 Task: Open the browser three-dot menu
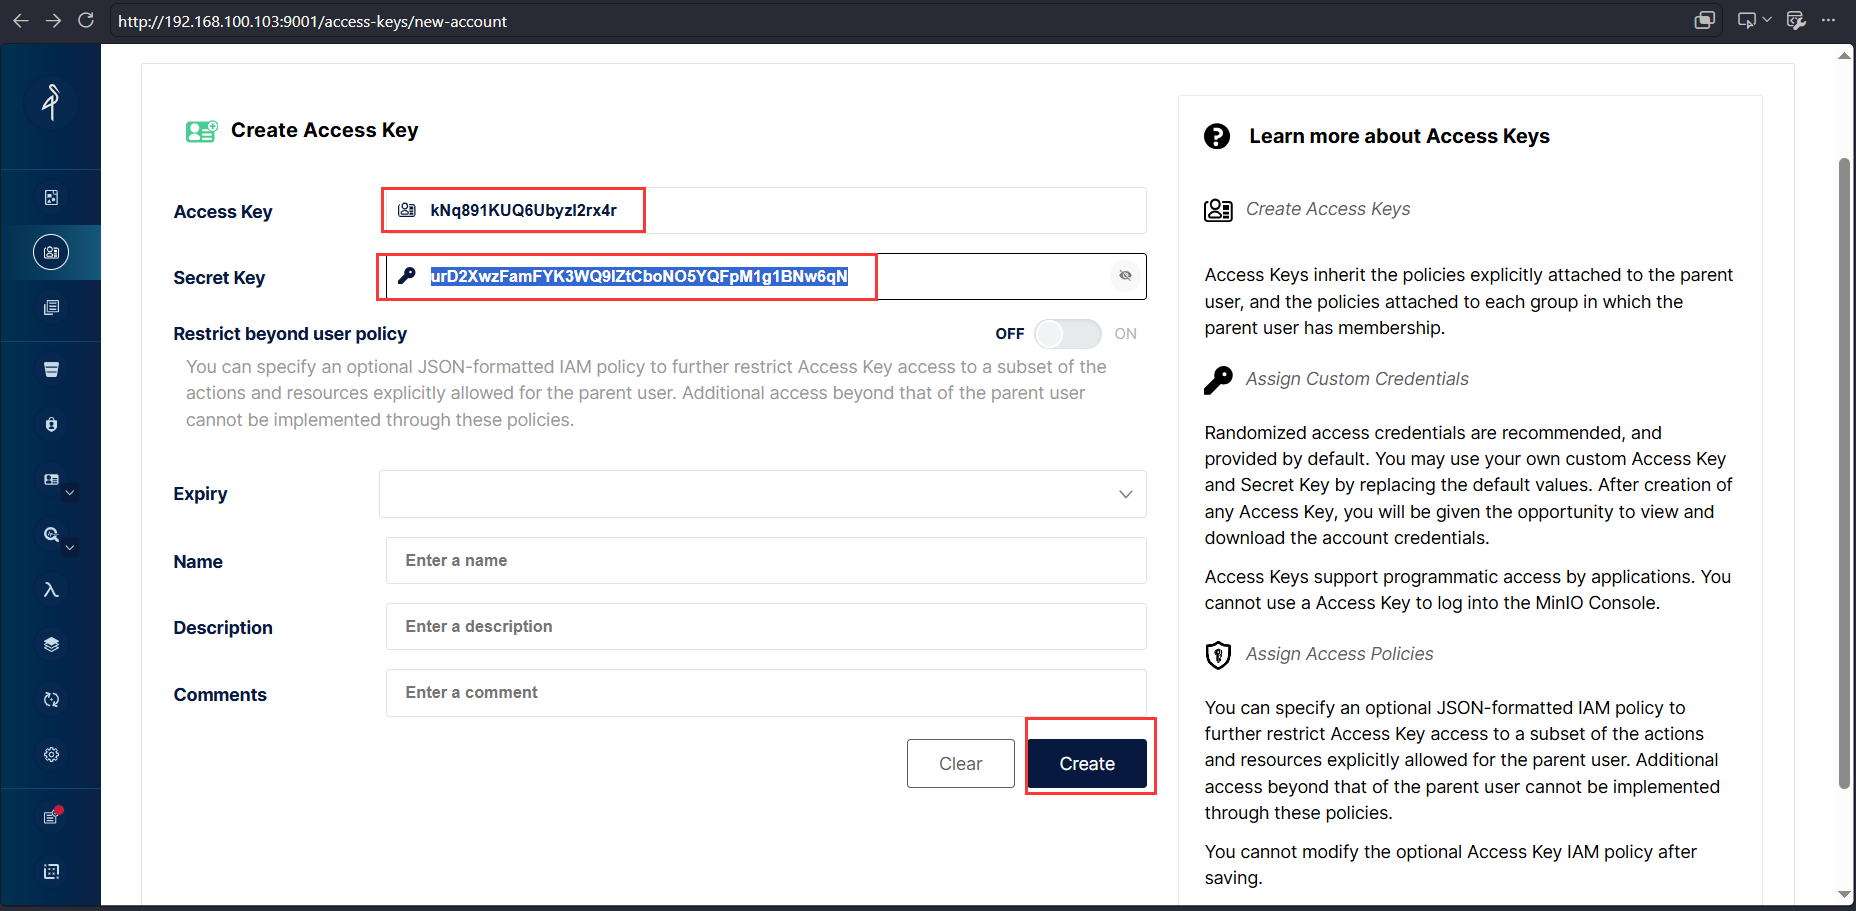1829,20
